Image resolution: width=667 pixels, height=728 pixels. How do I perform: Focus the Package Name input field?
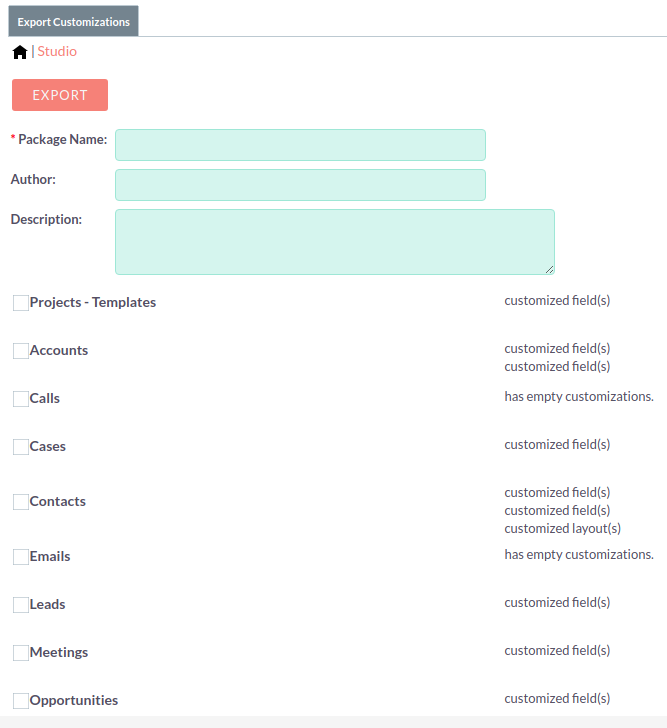(x=300, y=145)
